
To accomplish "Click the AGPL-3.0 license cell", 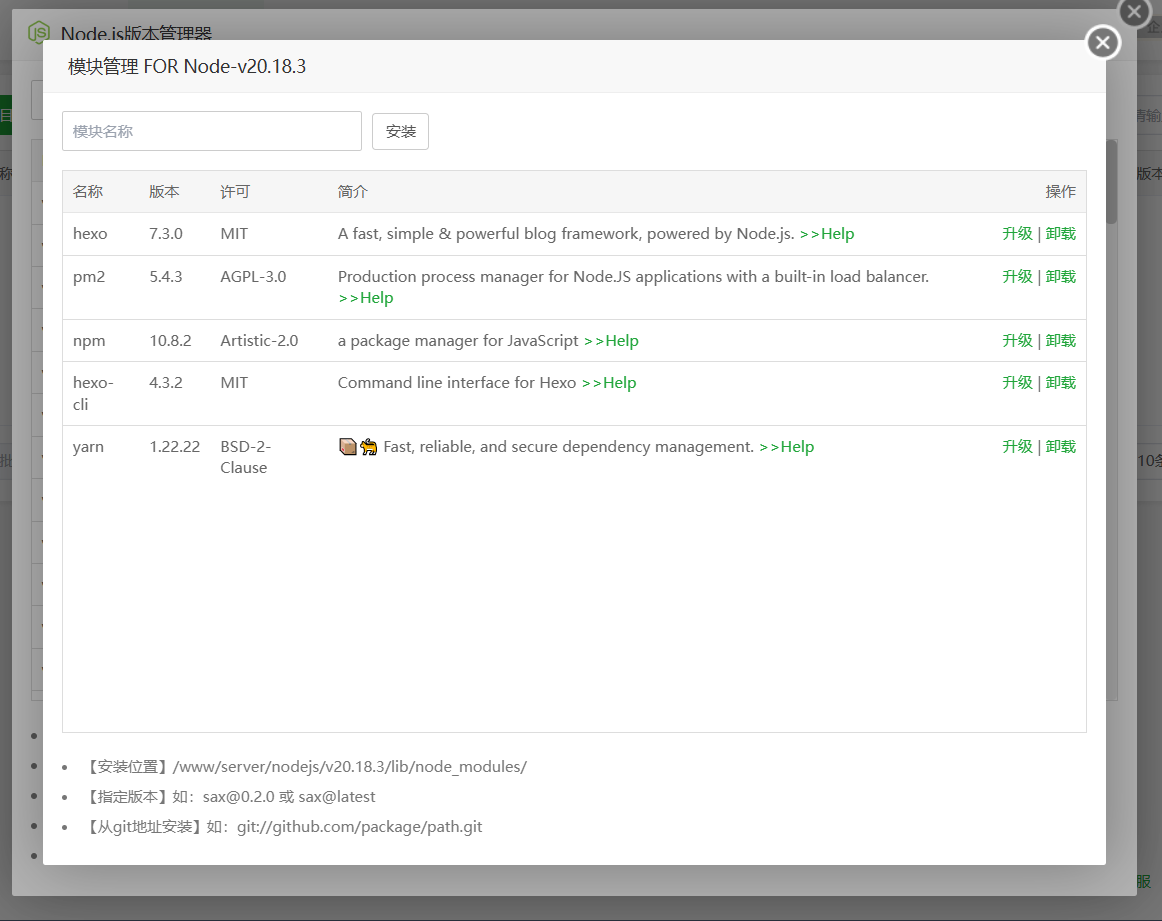I will click(x=253, y=276).
